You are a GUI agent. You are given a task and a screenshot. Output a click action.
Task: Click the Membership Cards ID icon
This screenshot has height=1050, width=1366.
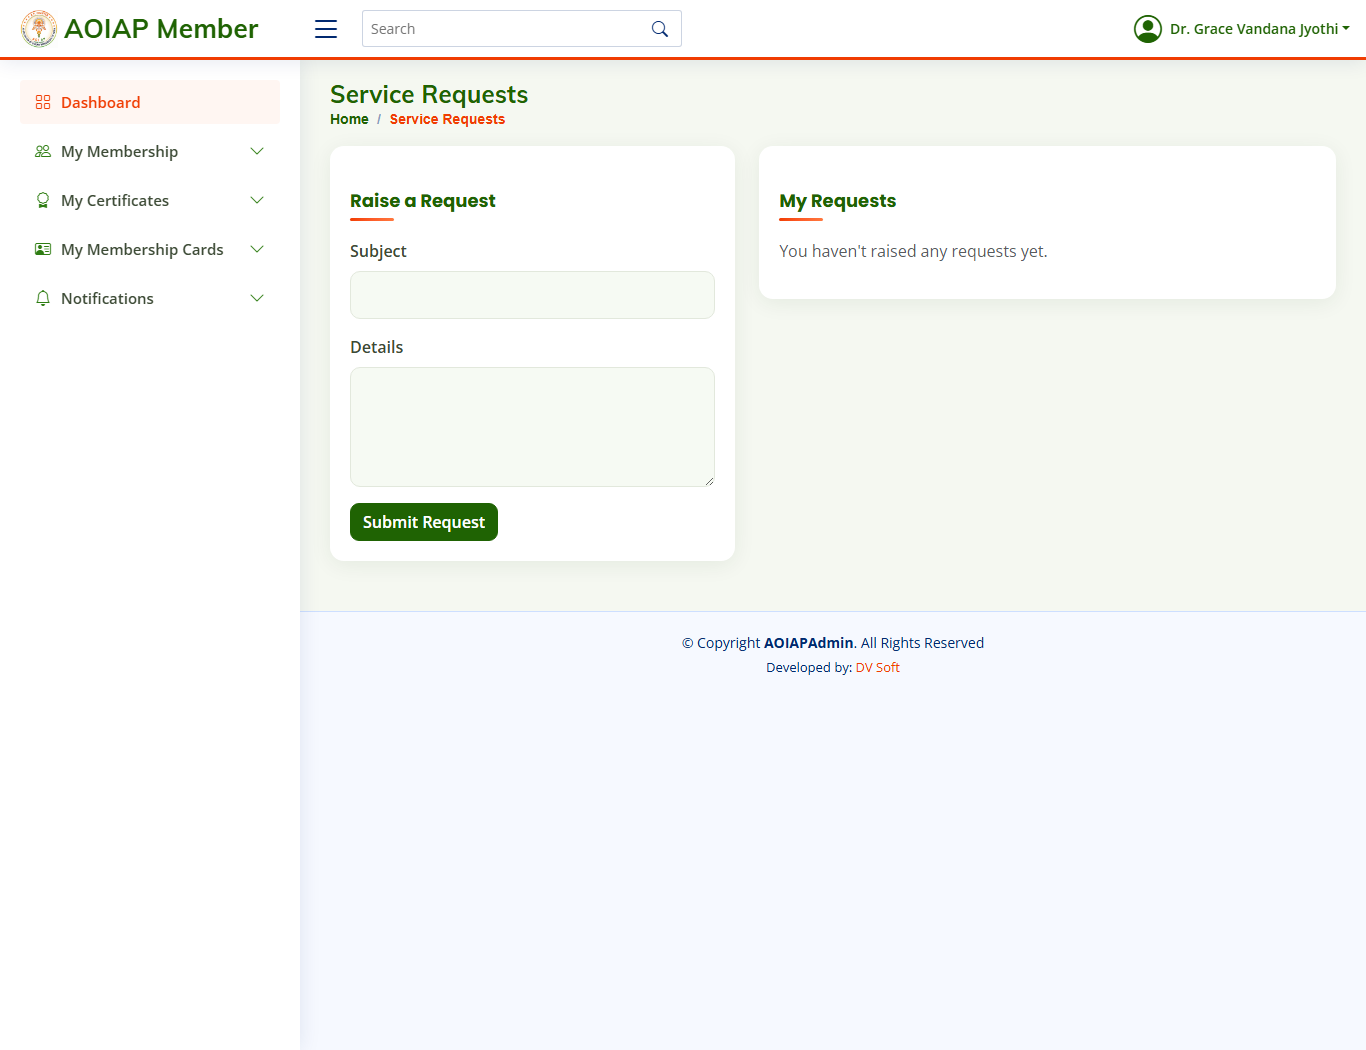(x=43, y=249)
